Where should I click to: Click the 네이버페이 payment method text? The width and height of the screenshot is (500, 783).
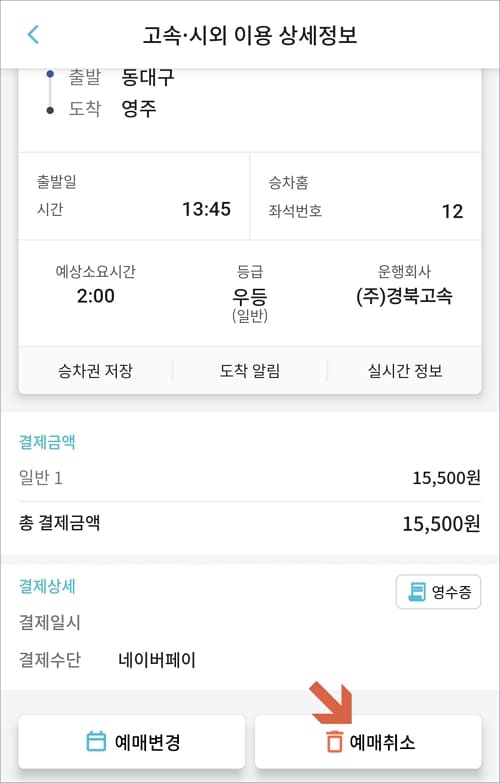click(x=157, y=660)
